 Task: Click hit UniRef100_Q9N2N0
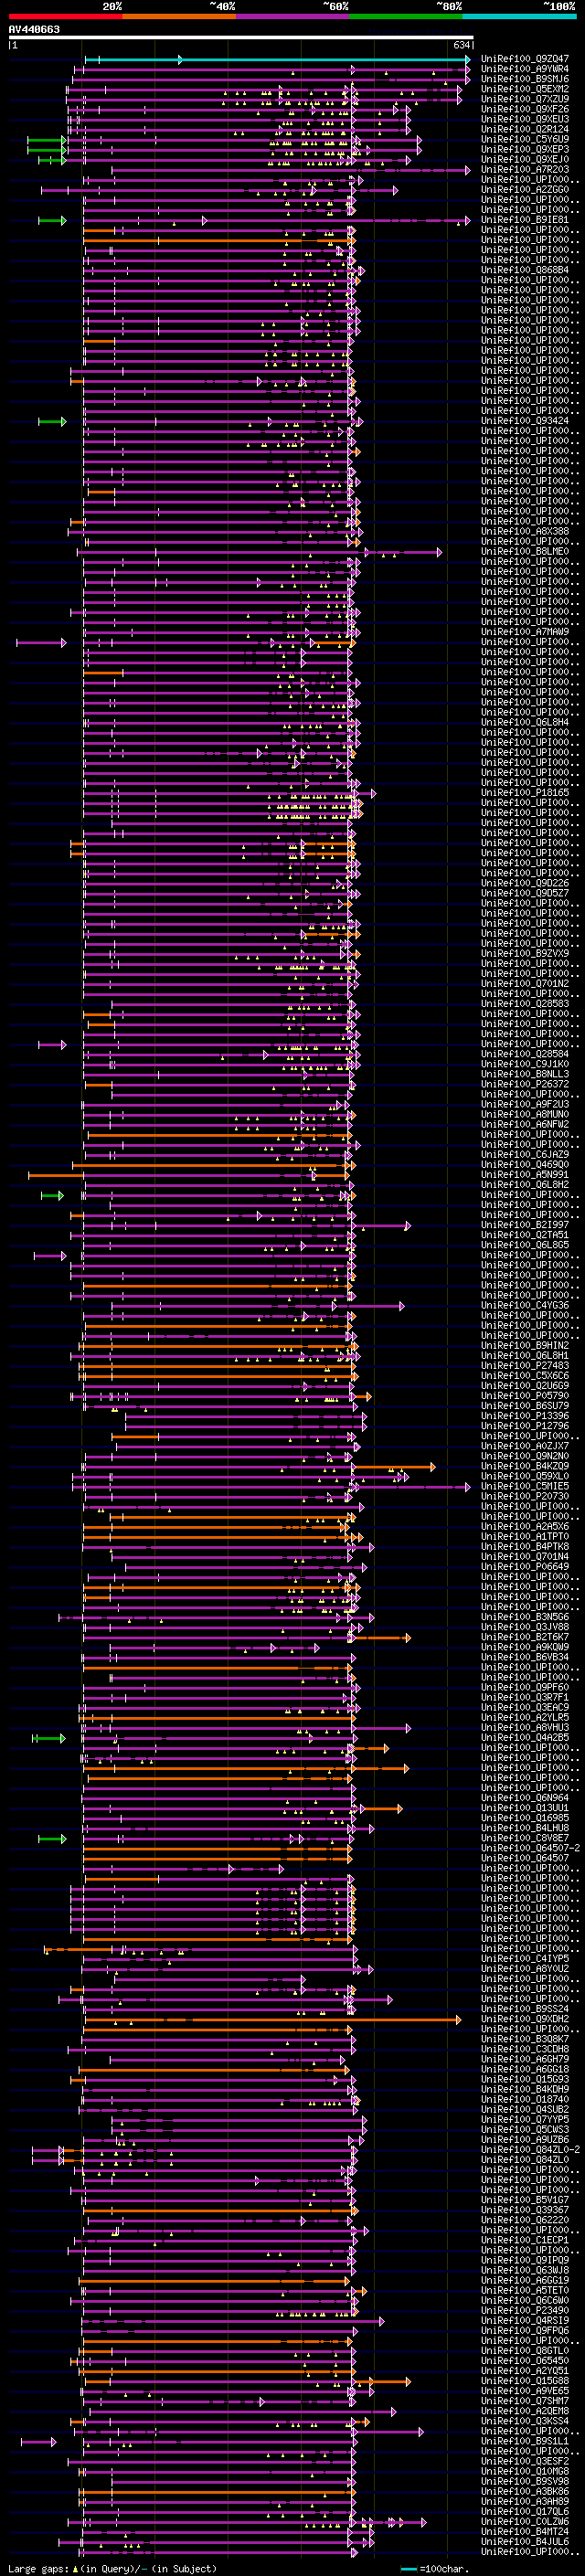point(525,1456)
